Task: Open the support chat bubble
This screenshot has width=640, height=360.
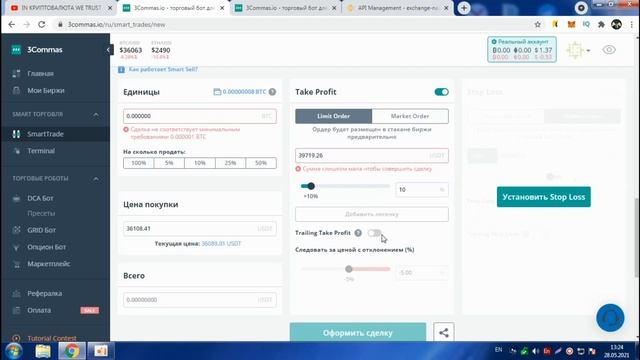Action: 610,318
